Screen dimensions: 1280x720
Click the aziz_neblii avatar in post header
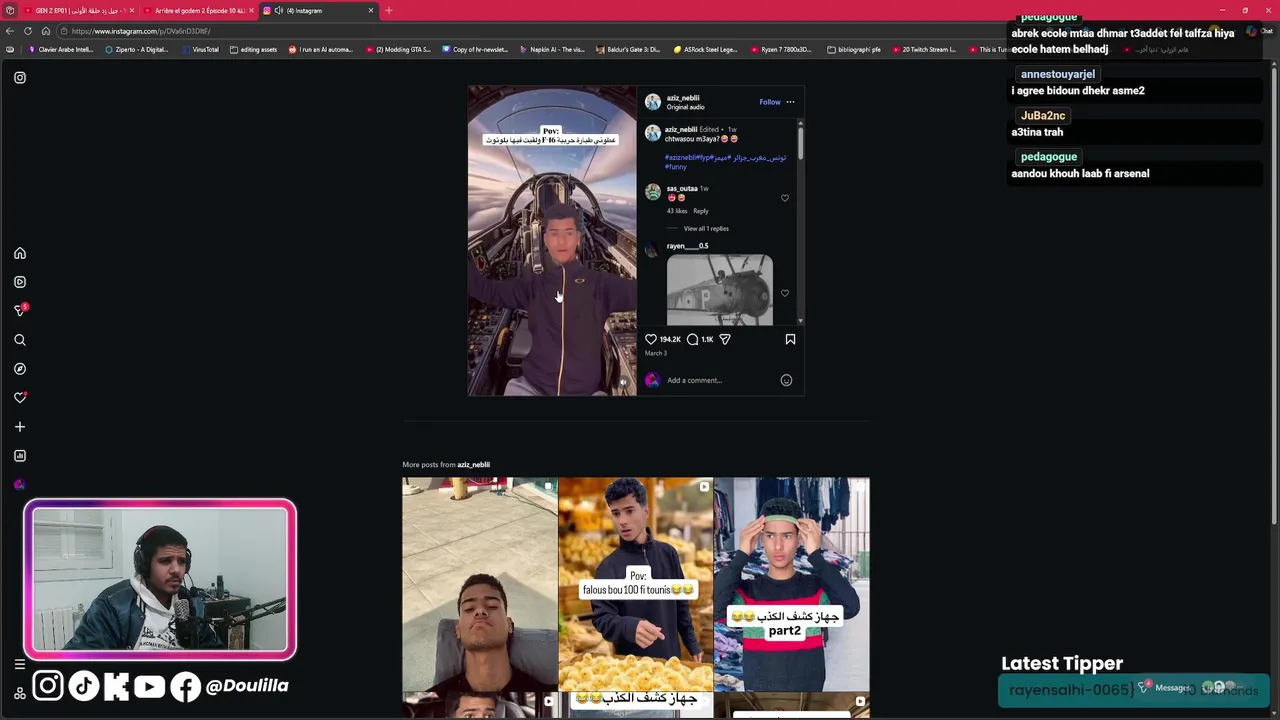pos(653,102)
